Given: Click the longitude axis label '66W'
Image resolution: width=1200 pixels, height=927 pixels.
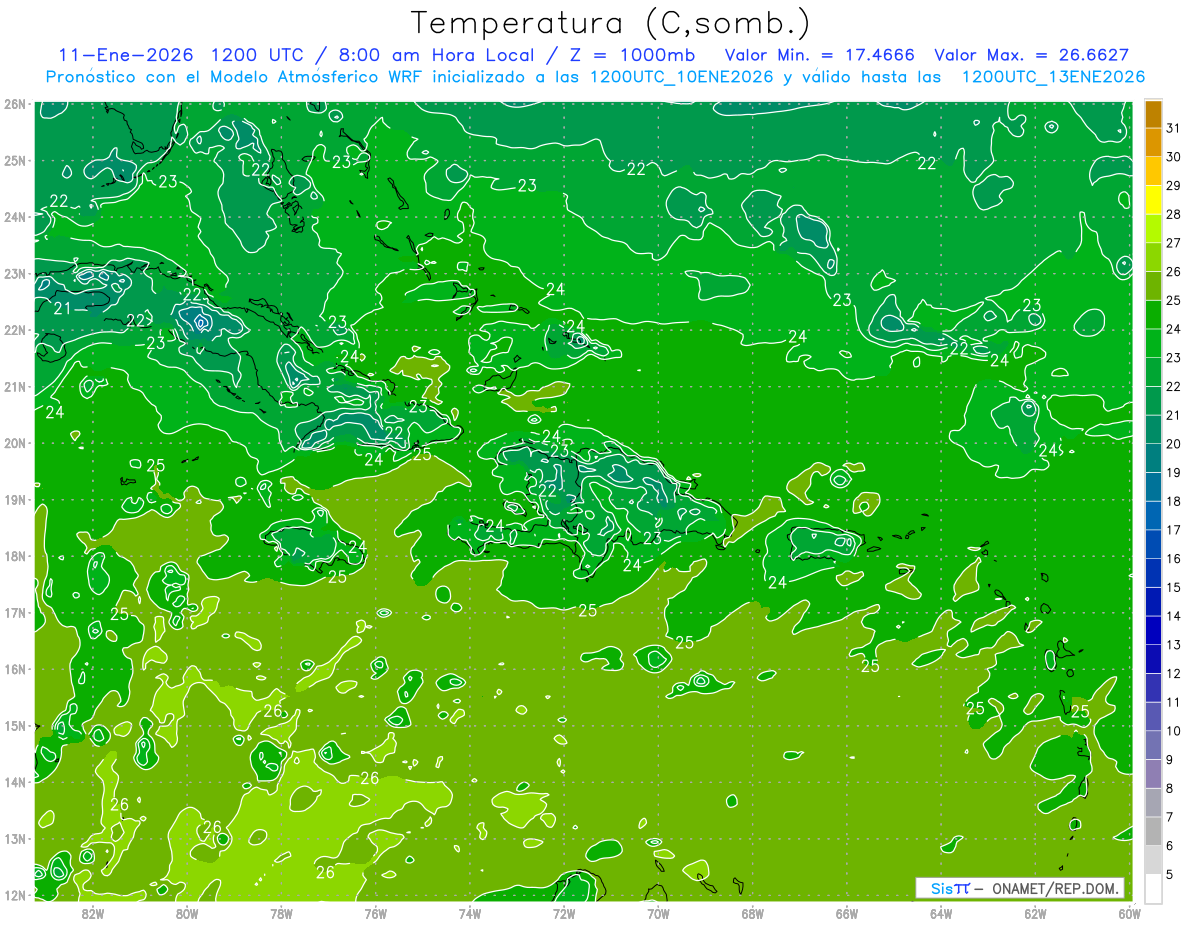Looking at the screenshot, I should tap(847, 913).
